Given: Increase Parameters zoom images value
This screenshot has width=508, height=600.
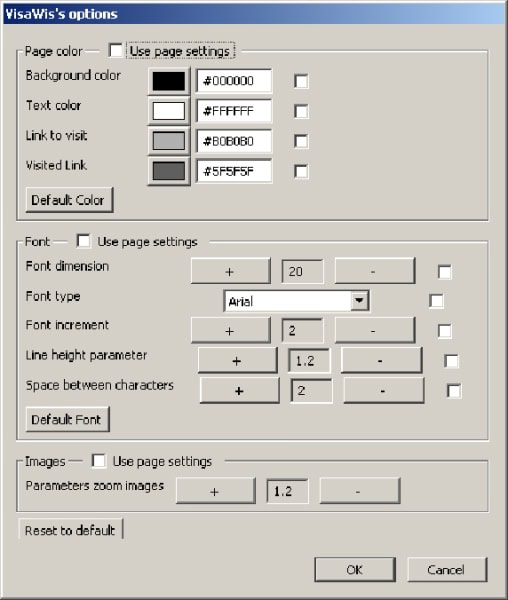Looking at the screenshot, I should coord(216,491).
